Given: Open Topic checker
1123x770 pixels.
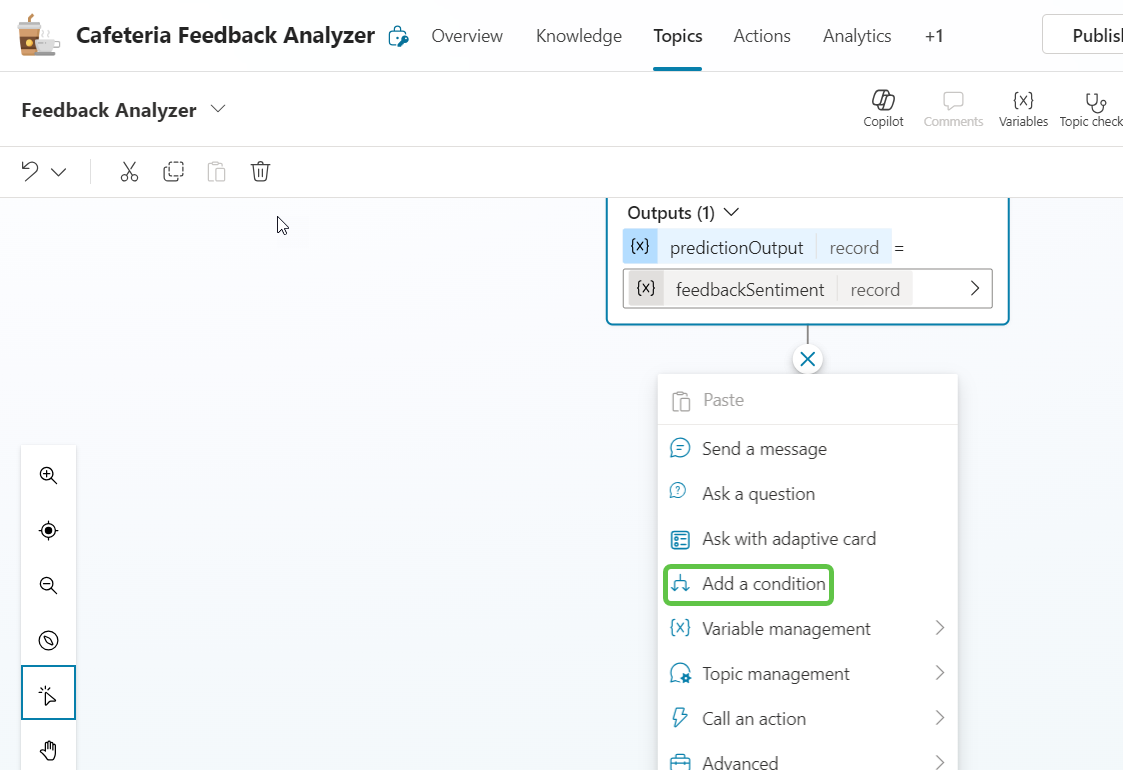Looking at the screenshot, I should coord(1094,109).
